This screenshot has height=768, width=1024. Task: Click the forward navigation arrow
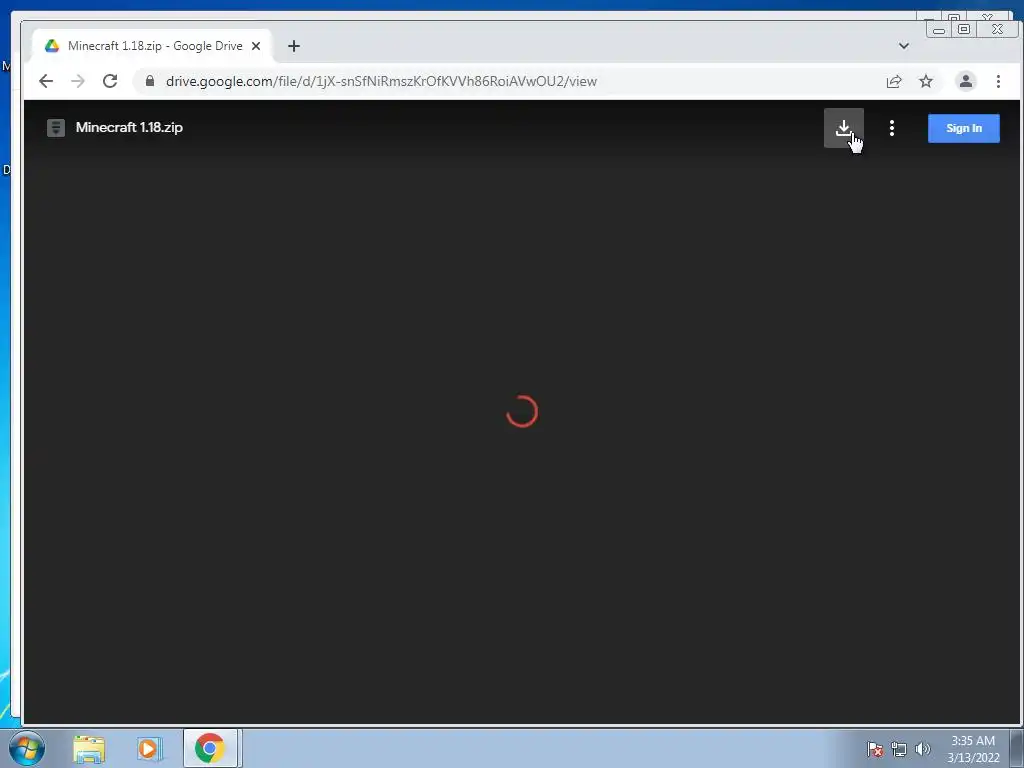click(78, 81)
